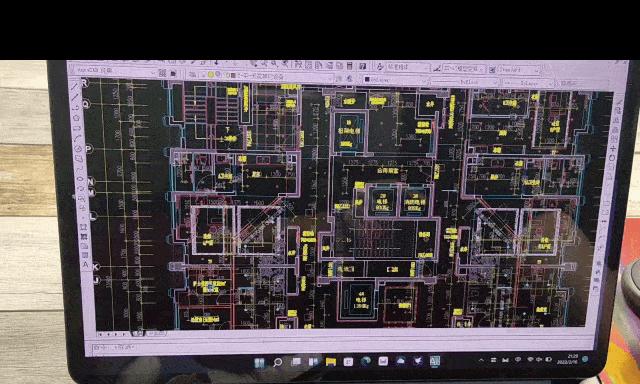Image resolution: width=640 pixels, height=384 pixels.
Task: Switch to the Model tab
Action: pyautogui.click(x=137, y=333)
